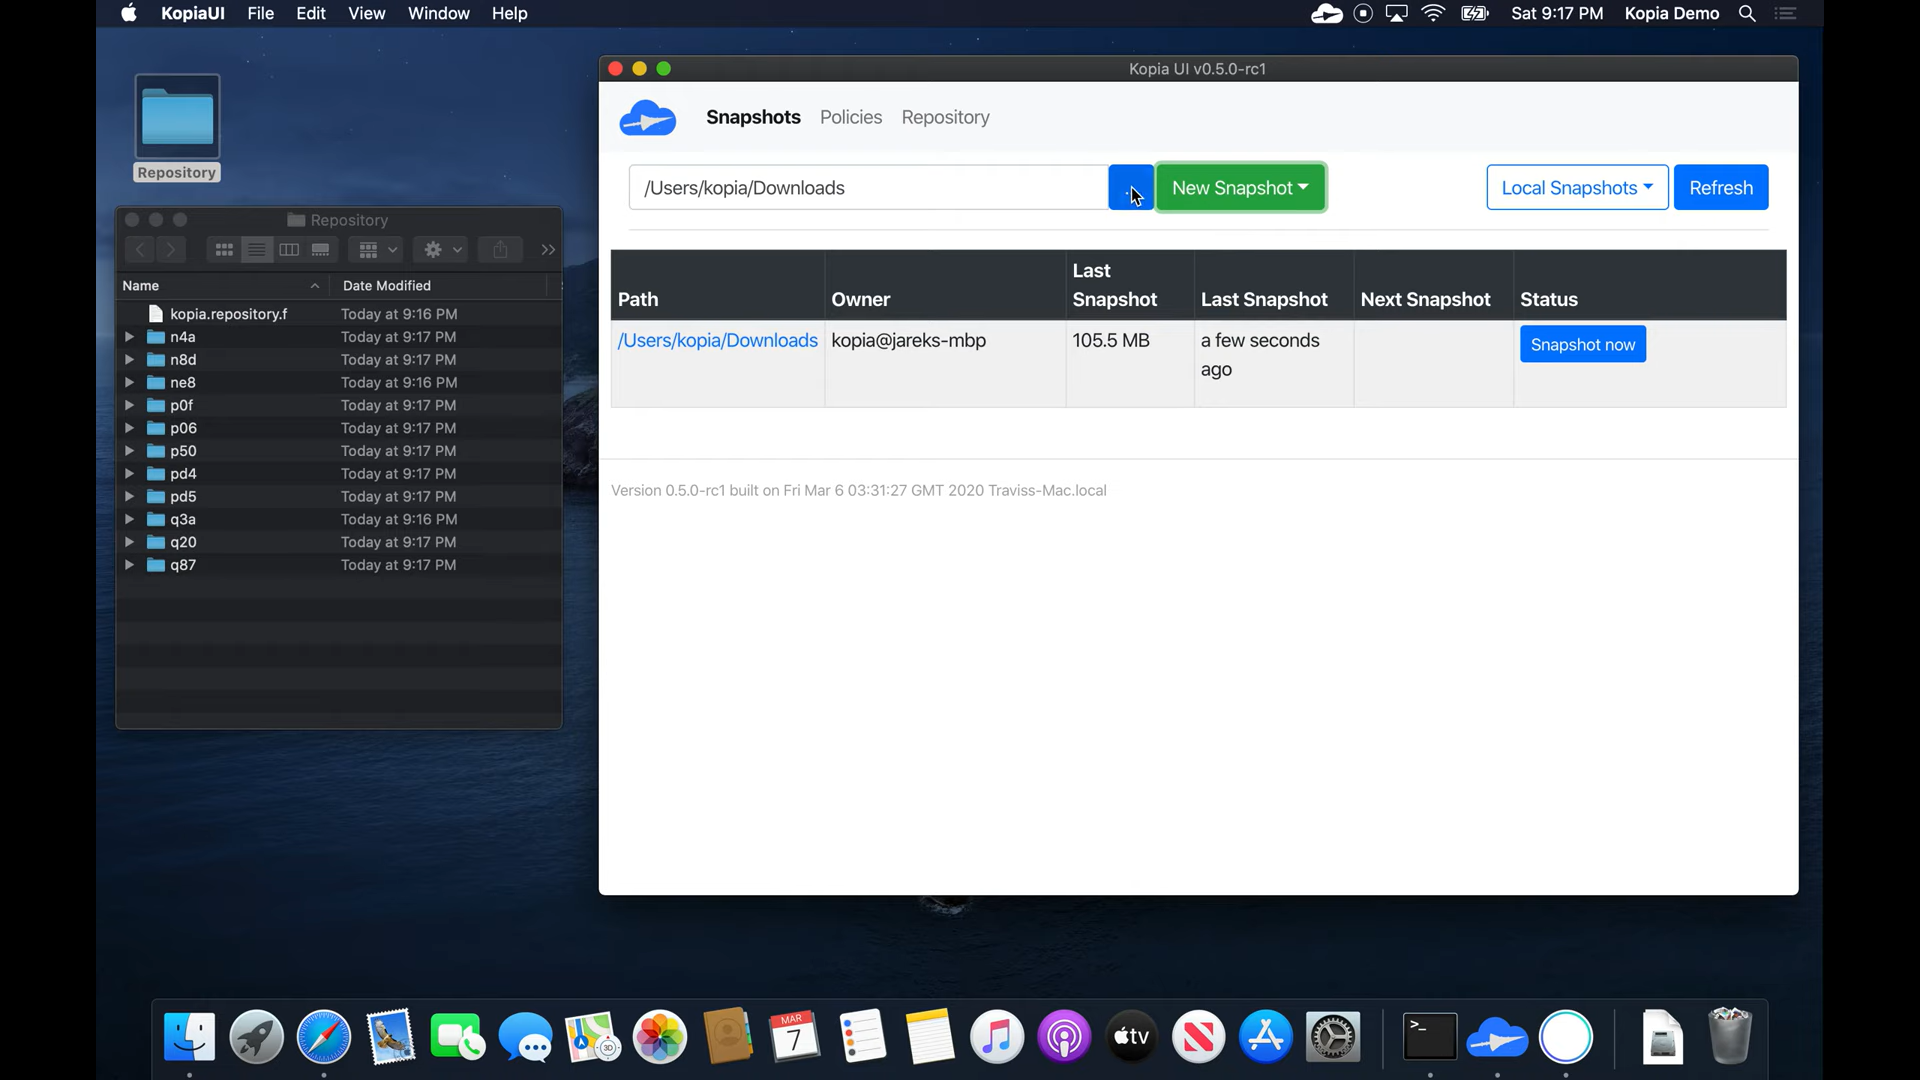Open the Local Snapshots dropdown
The image size is (1920, 1080).
tap(1577, 188)
